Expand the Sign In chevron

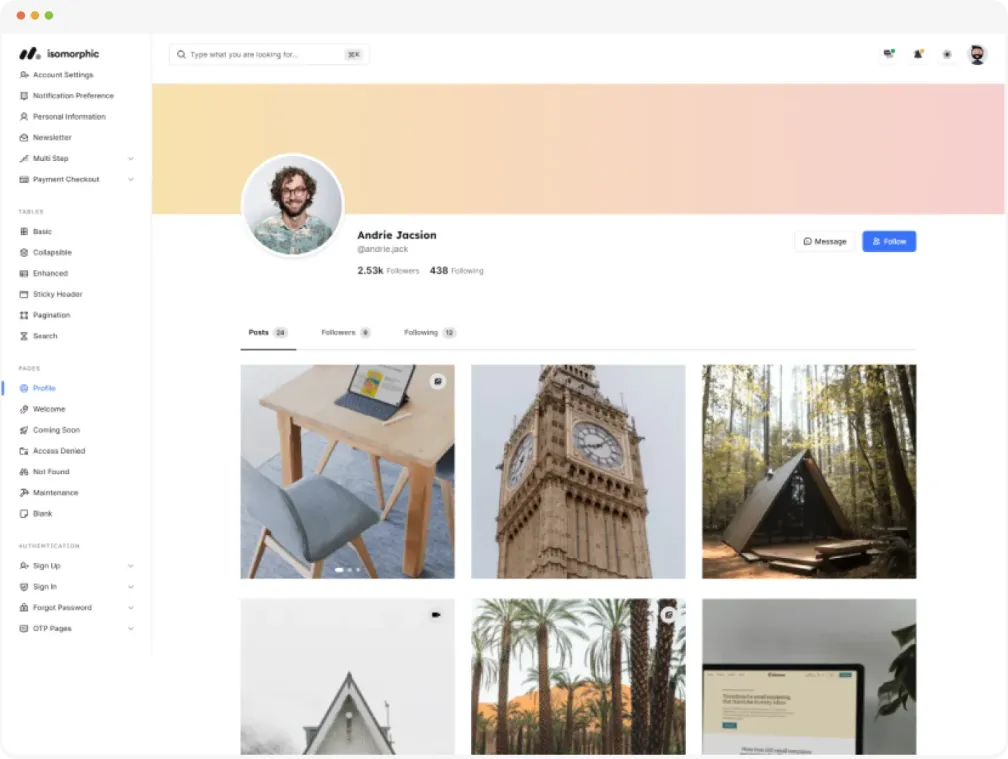point(130,587)
